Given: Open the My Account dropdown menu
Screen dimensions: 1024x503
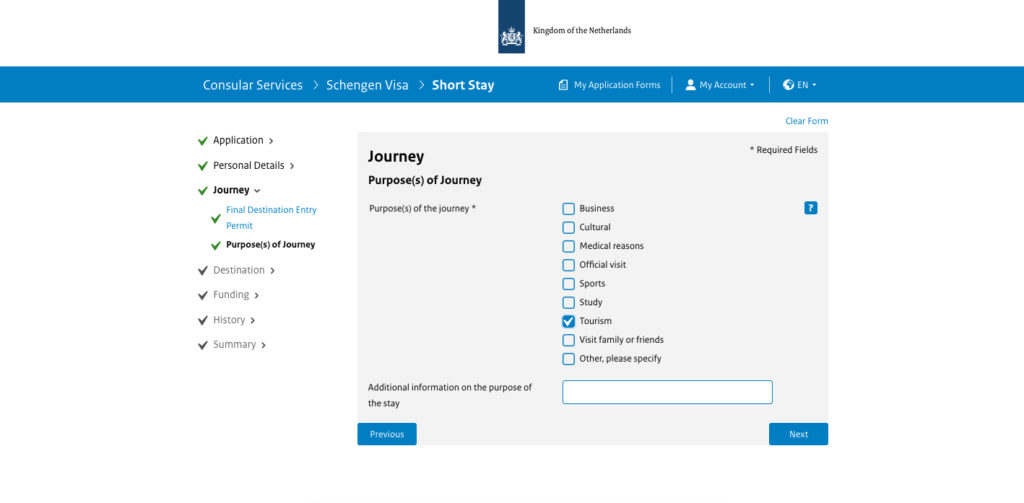Looking at the screenshot, I should 720,85.
